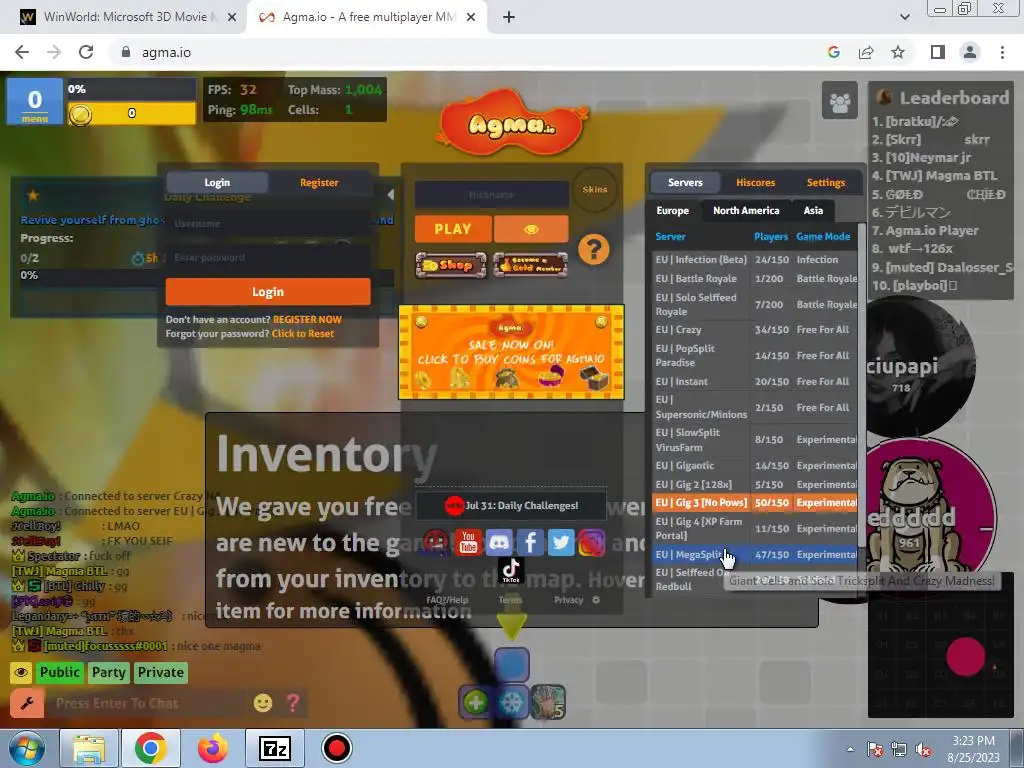The image size is (1024, 768).
Task: Switch to the Login tab
Action: point(217,182)
